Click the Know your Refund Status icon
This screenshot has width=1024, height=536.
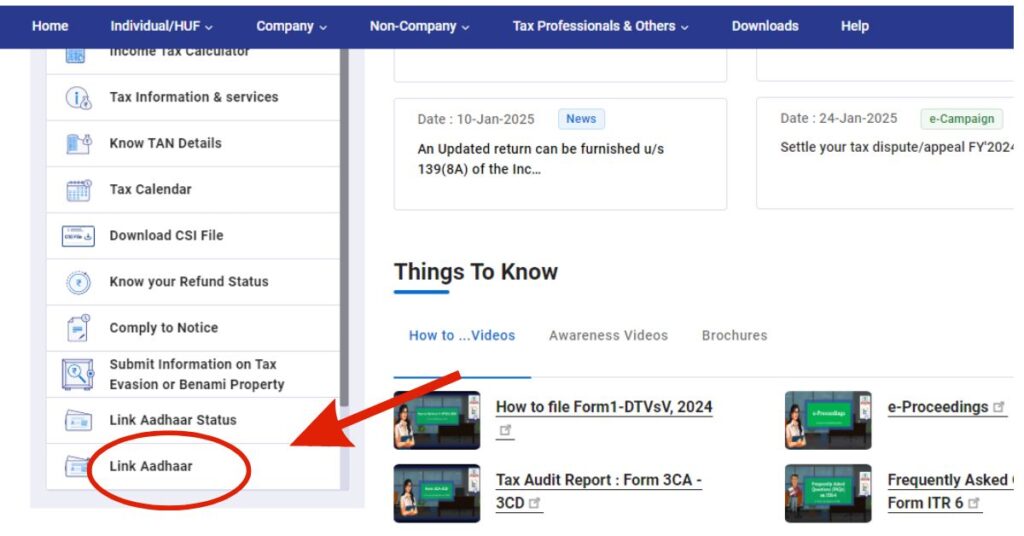pos(78,282)
